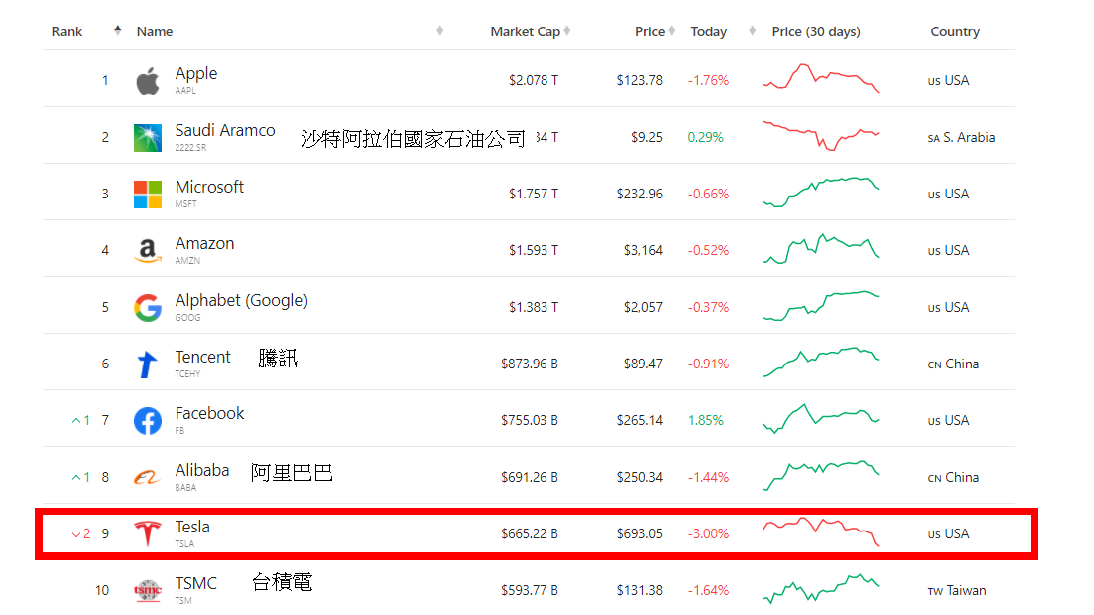Sort by Price column arrows
This screenshot has height=615, width=1094.
(x=671, y=30)
